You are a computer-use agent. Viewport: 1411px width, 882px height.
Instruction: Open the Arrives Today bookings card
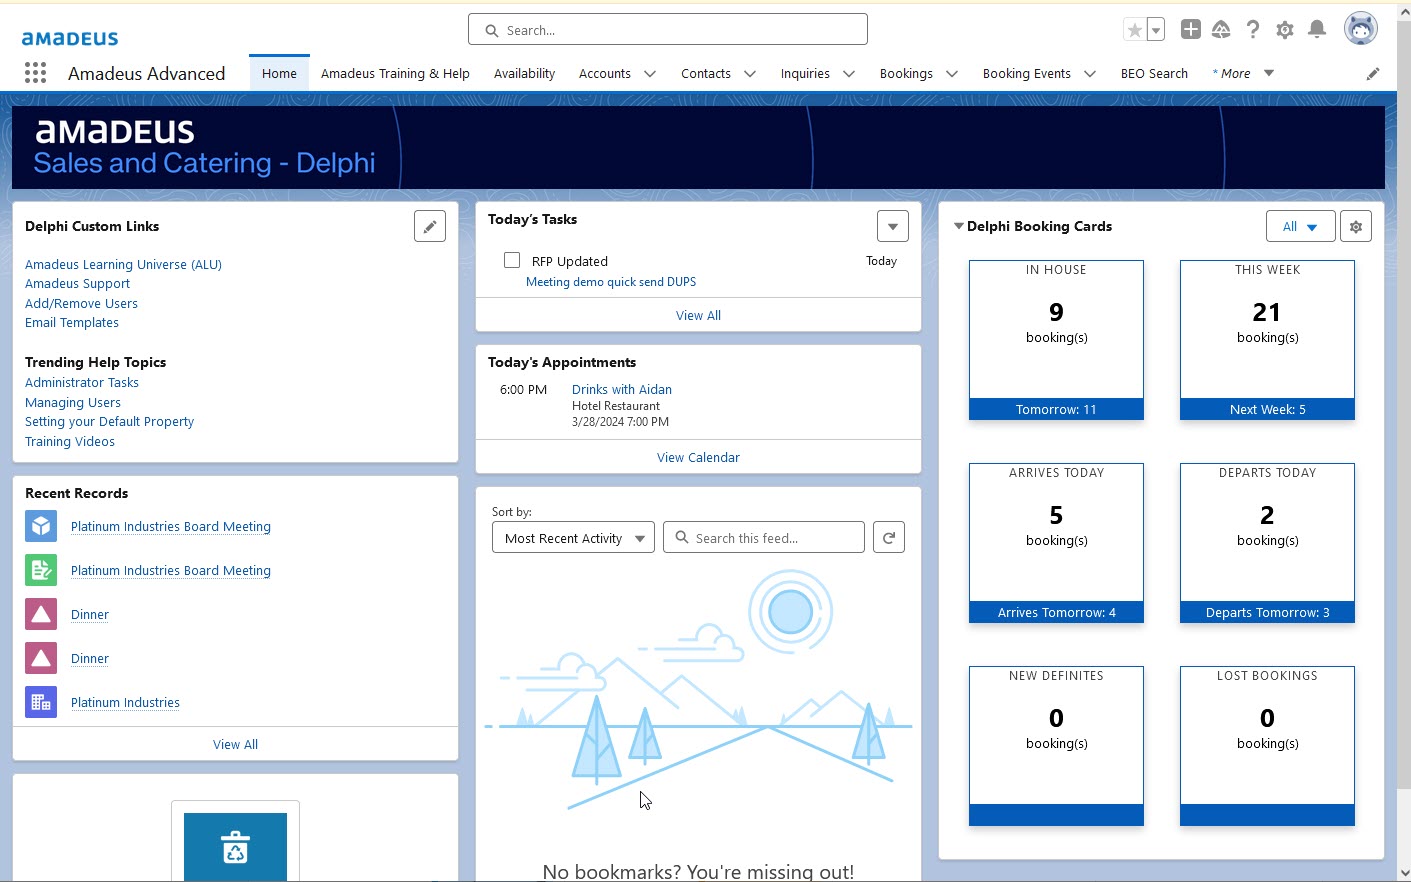[x=1056, y=543]
